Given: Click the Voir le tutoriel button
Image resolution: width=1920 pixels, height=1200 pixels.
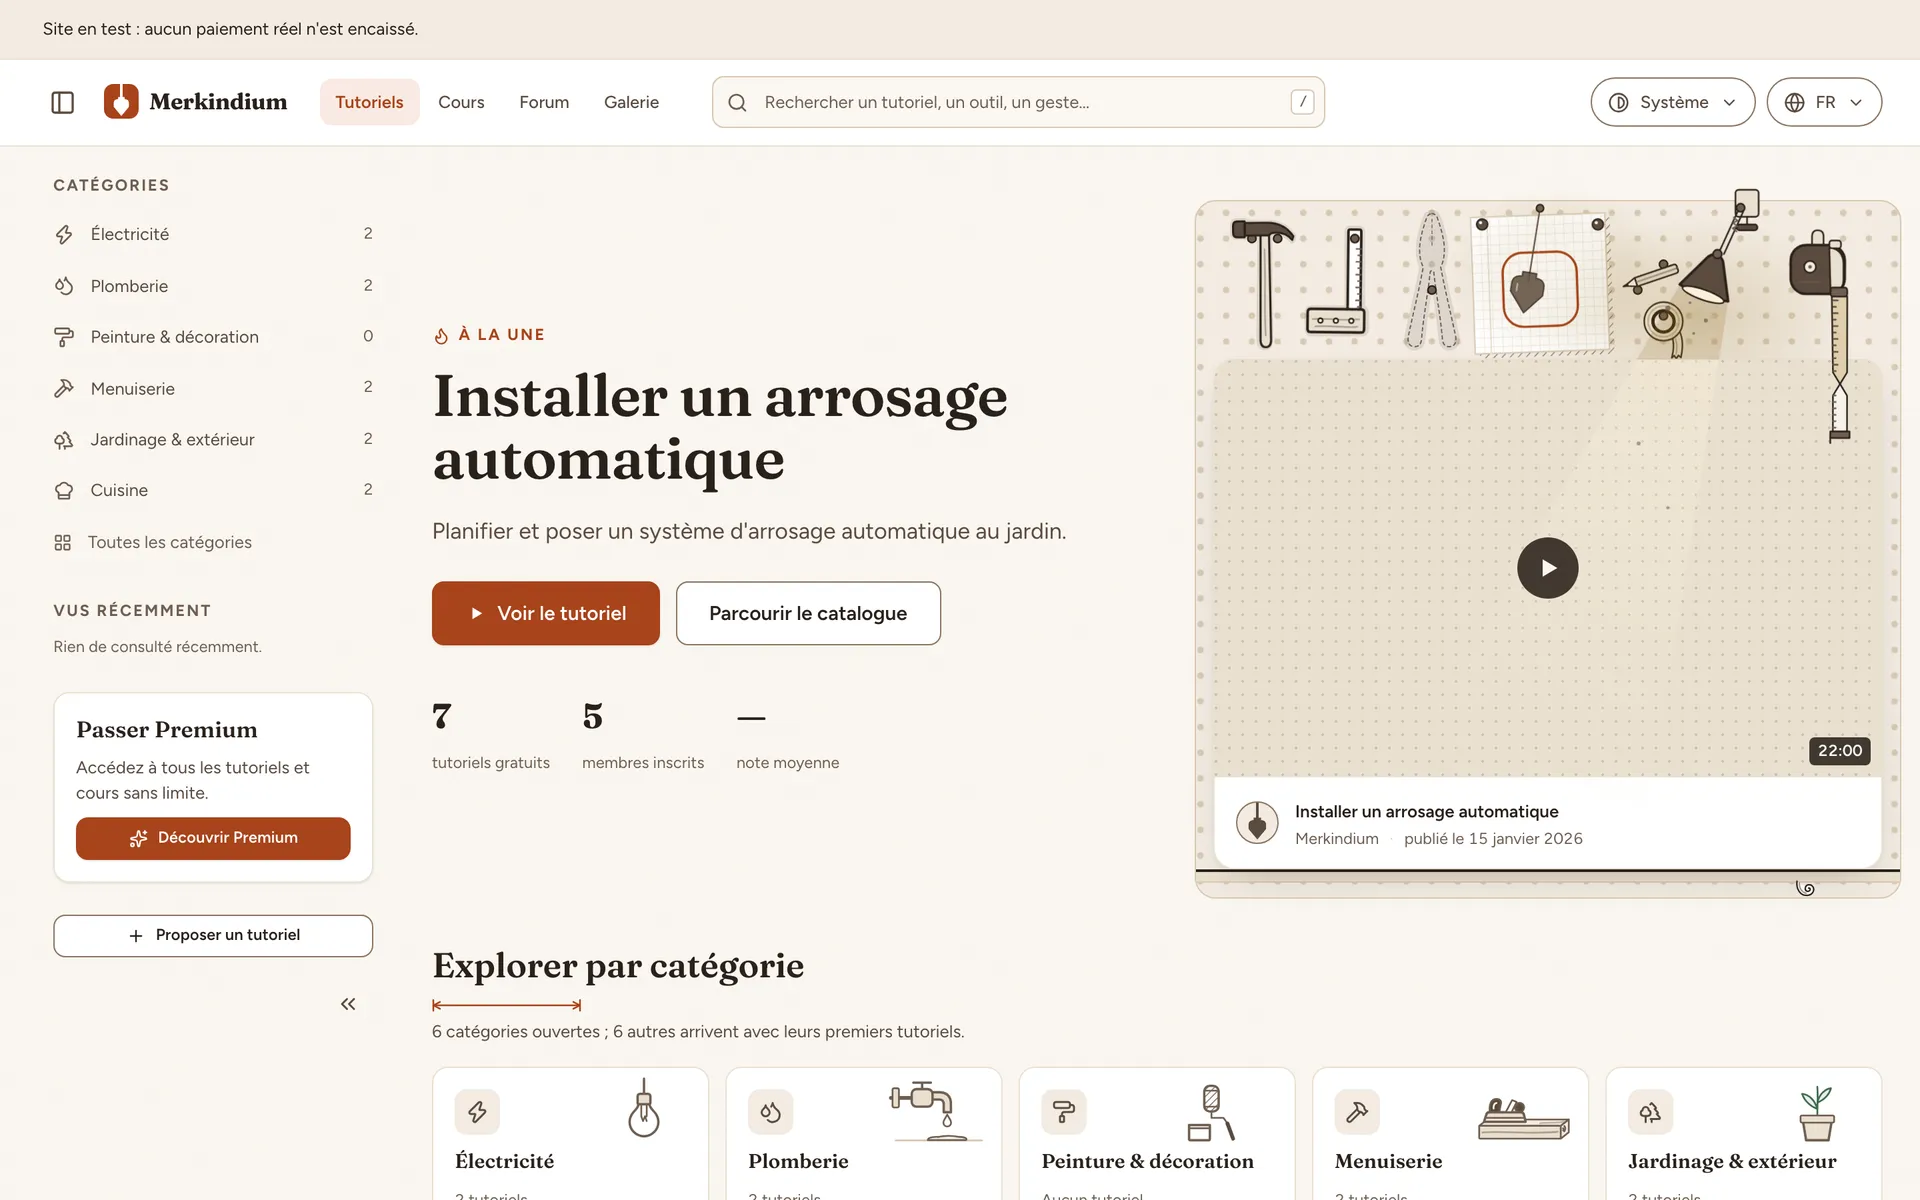Looking at the screenshot, I should (546, 613).
